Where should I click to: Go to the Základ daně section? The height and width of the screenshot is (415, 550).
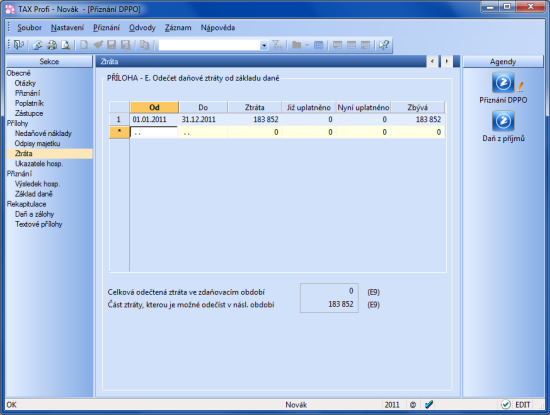click(34, 194)
